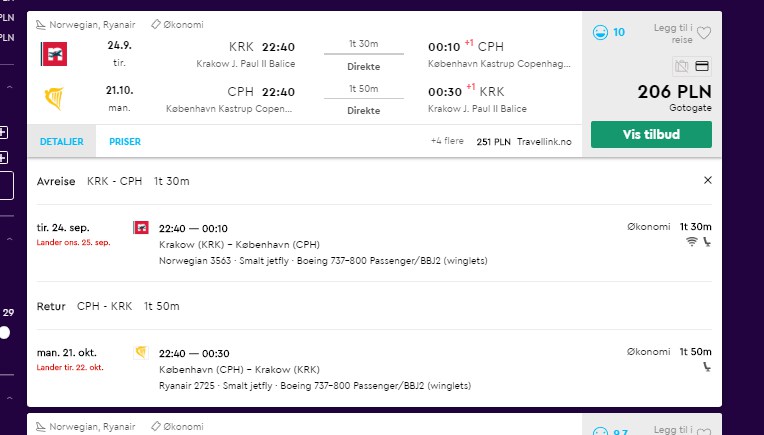Click the credit card payment icon

click(x=702, y=66)
